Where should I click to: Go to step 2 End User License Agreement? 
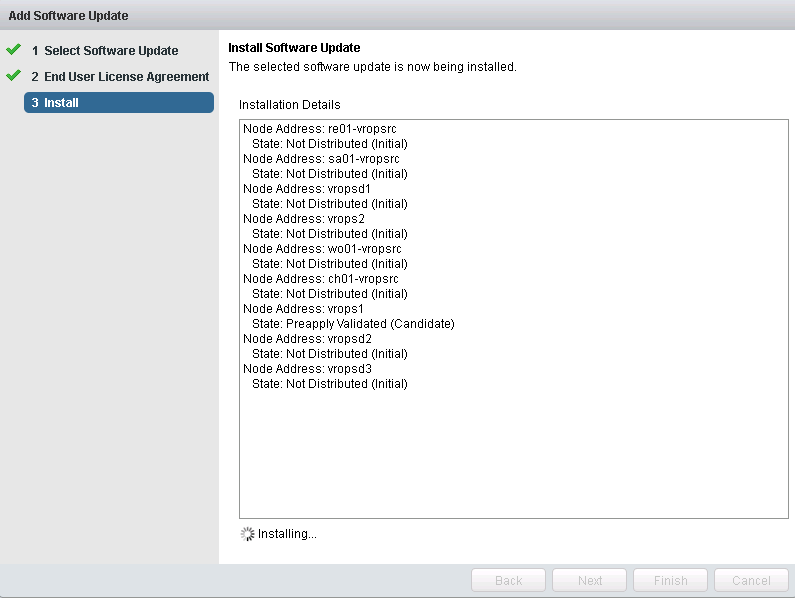pos(119,76)
